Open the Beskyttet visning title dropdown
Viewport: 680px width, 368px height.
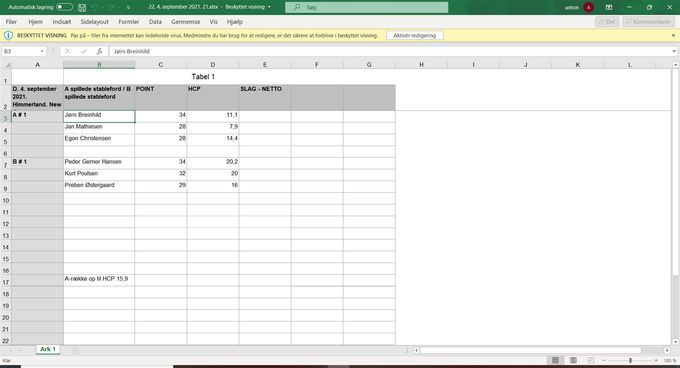(x=269, y=7)
